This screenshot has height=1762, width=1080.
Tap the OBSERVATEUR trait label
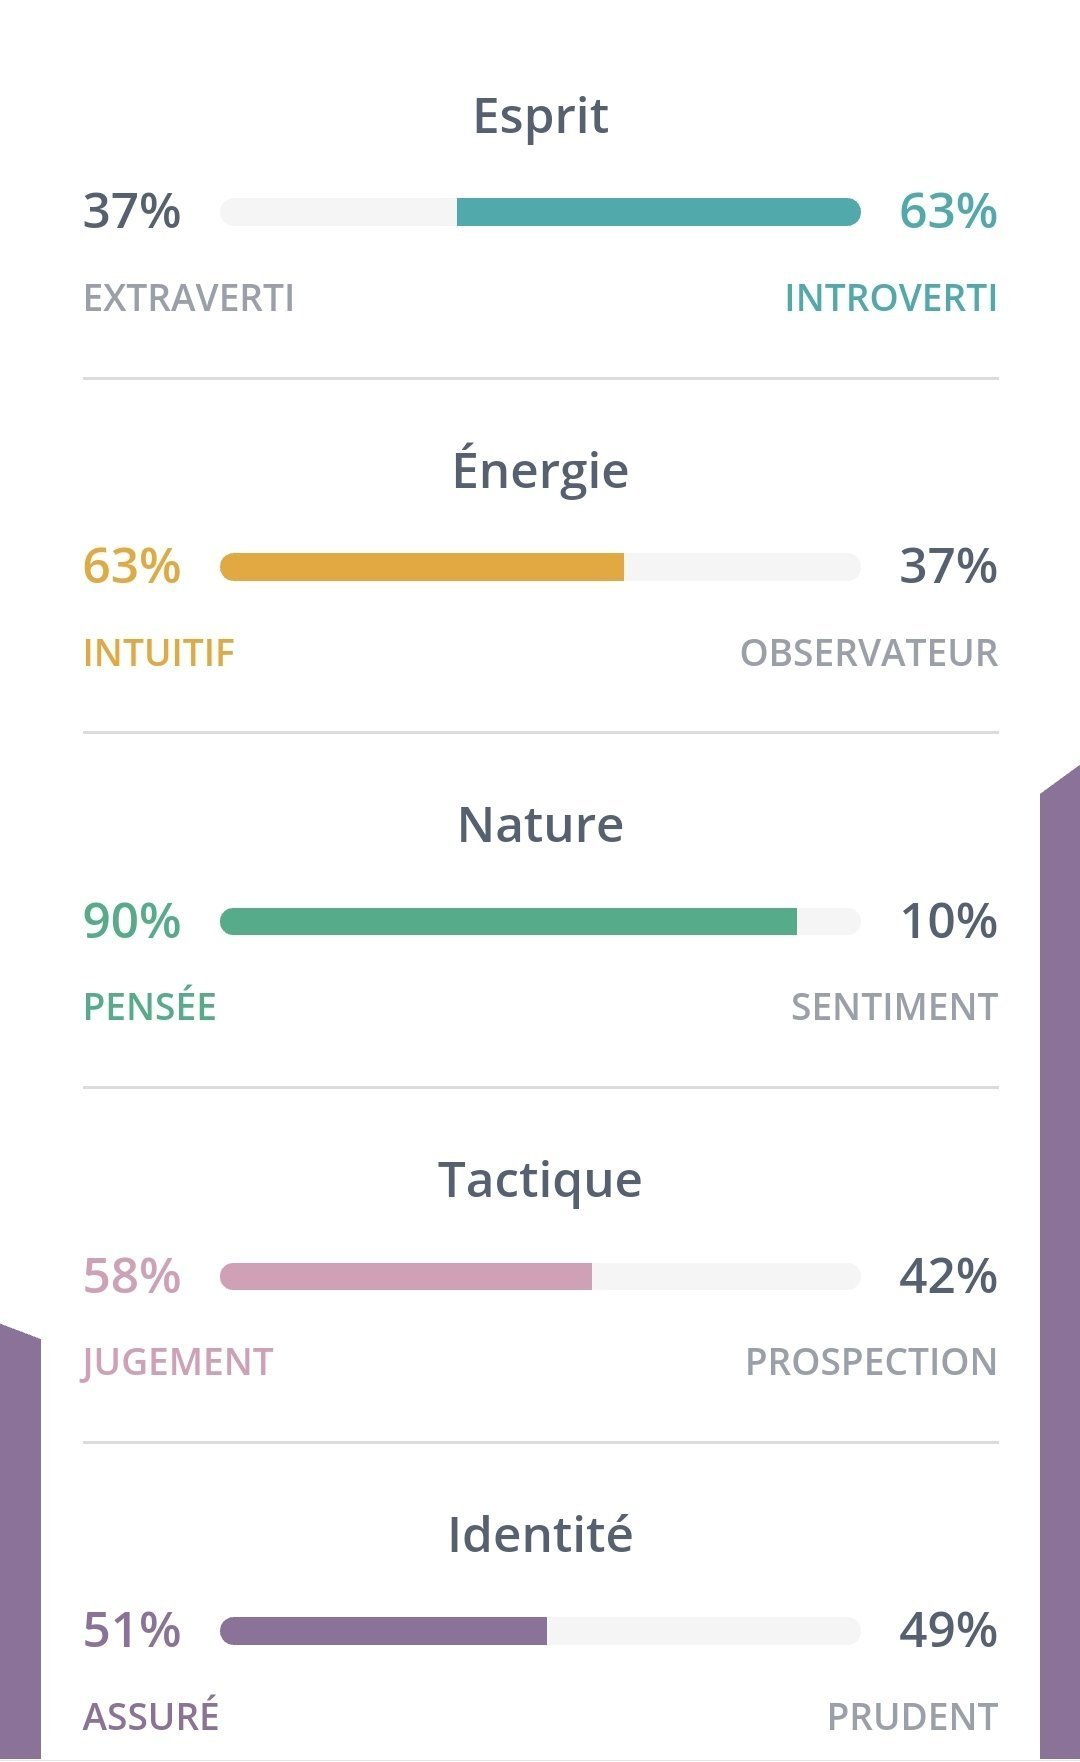[868, 653]
